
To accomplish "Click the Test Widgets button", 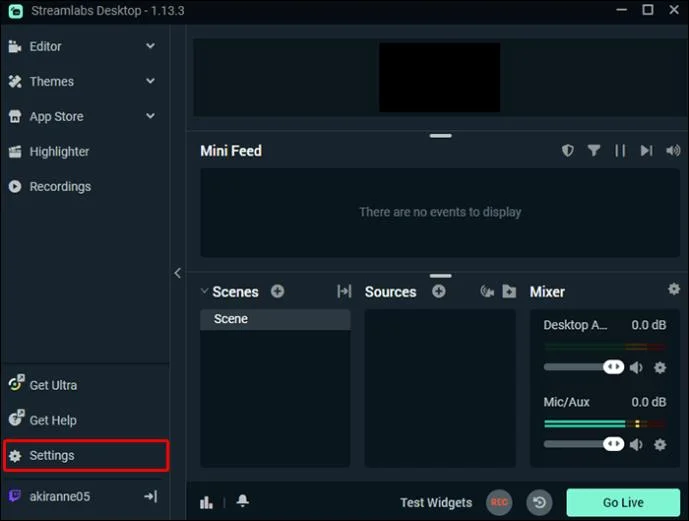I will point(436,503).
